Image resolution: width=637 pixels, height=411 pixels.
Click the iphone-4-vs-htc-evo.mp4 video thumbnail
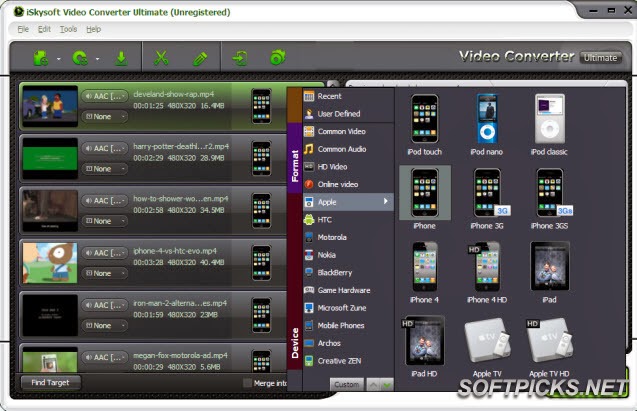pyautogui.click(x=50, y=263)
